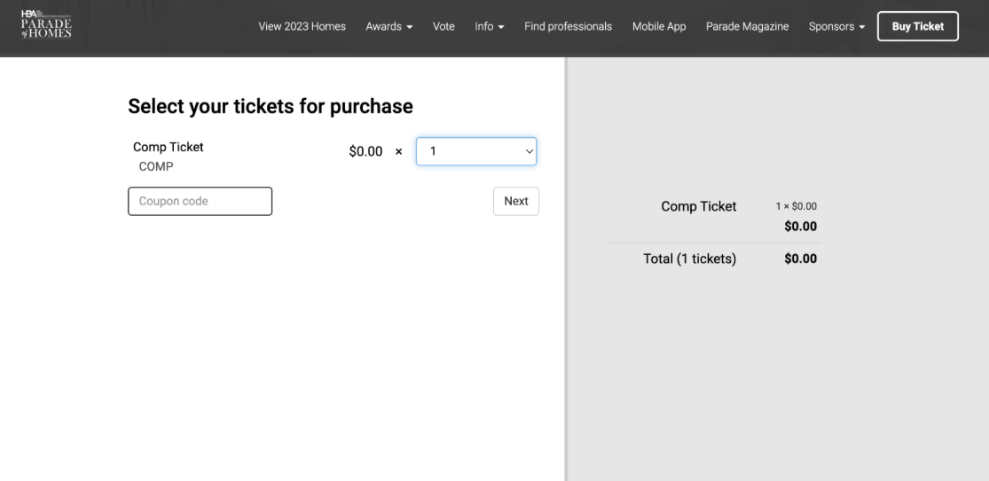
Task: Click the COMP subtitle under ticket name
Action: pos(156,167)
